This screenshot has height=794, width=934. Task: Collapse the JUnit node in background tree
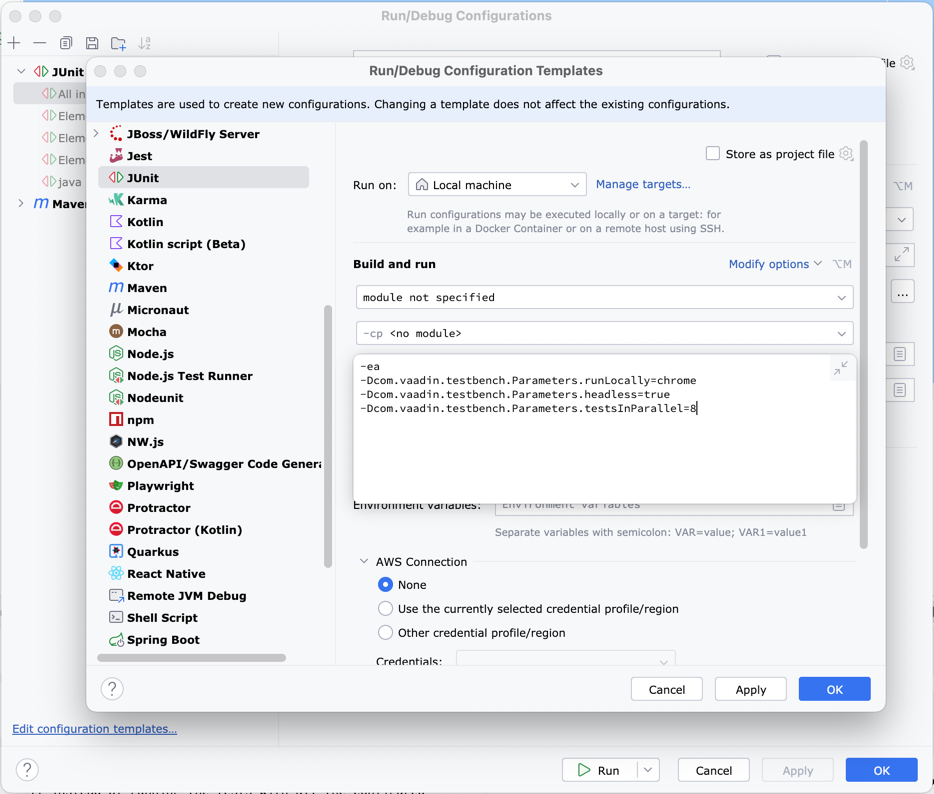click(x=21, y=71)
